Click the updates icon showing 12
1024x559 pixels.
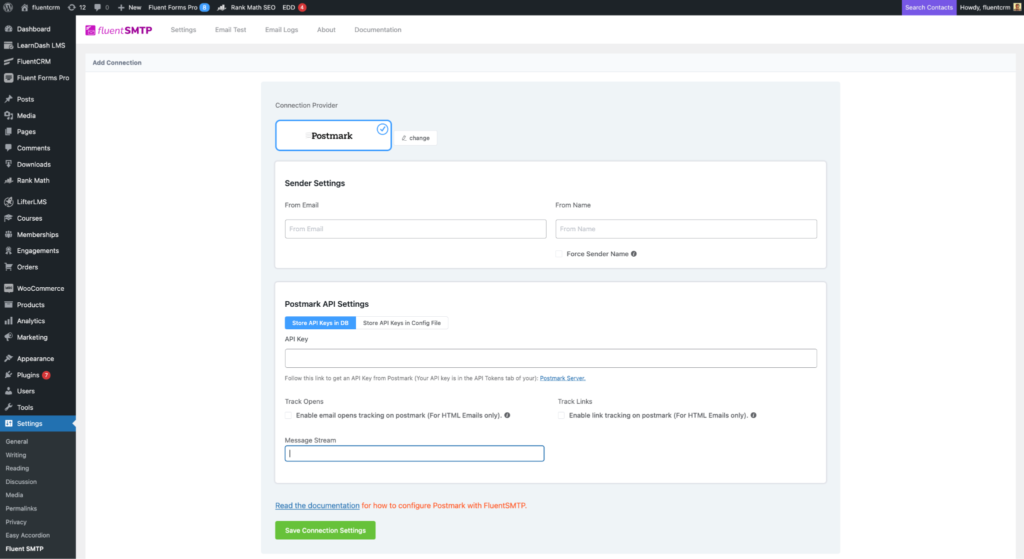point(72,7)
